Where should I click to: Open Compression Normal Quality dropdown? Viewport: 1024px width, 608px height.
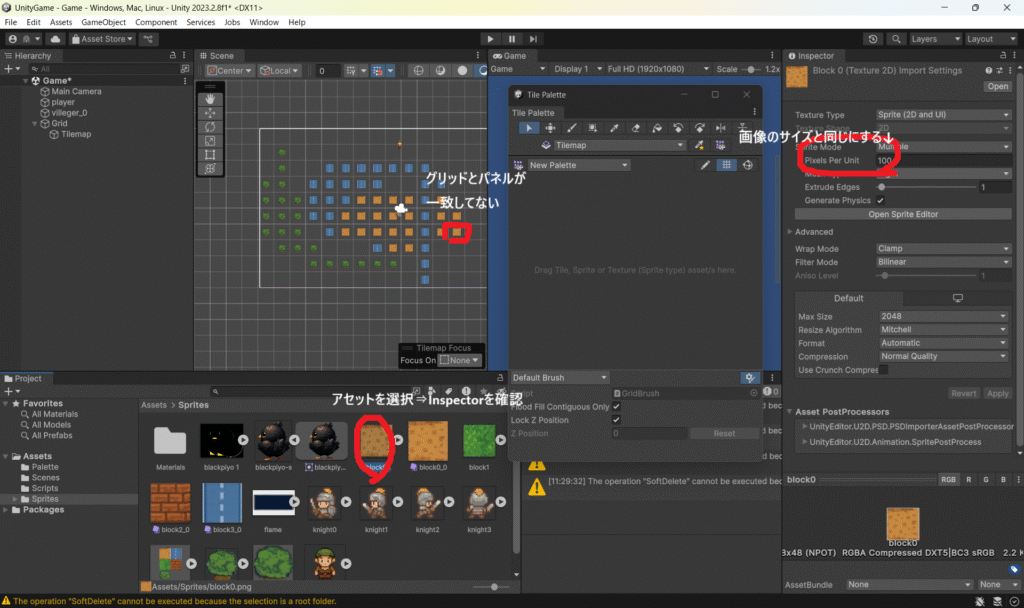pos(944,357)
